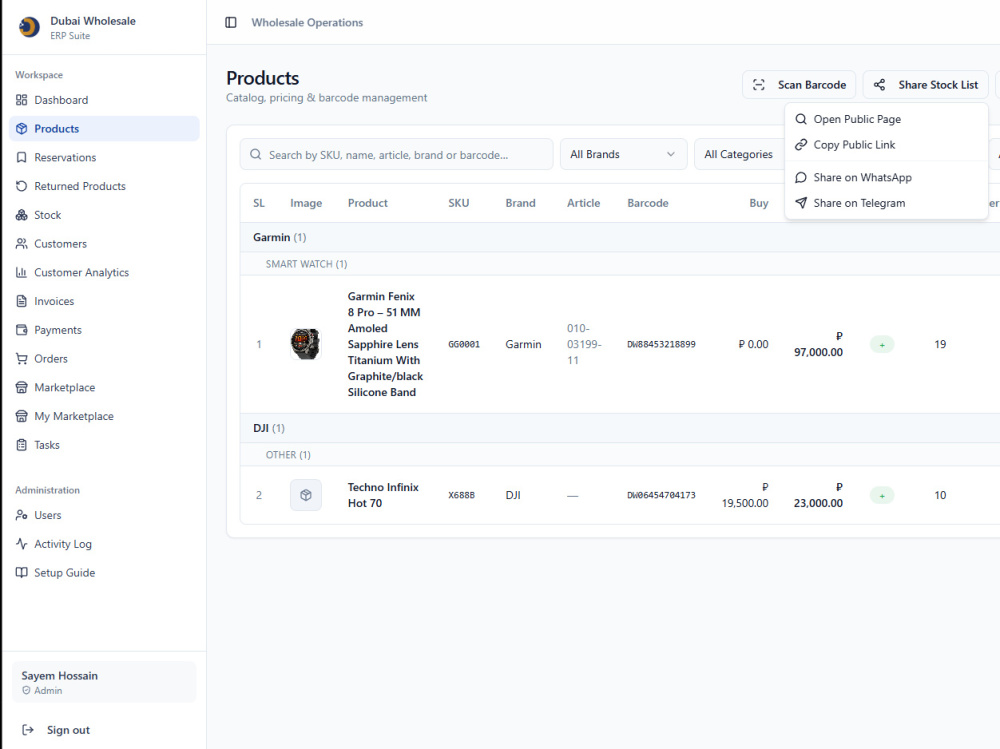Click the Marketplace store icon
1000x749 pixels.
[x=22, y=387]
